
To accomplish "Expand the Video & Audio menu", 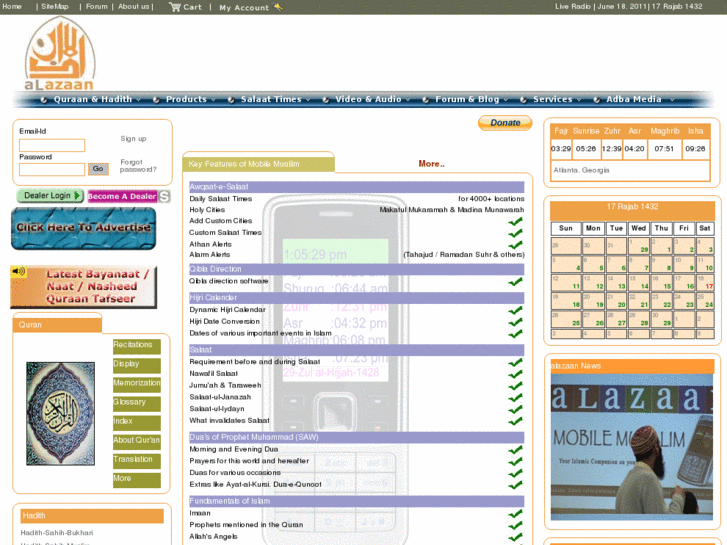I will [x=369, y=99].
